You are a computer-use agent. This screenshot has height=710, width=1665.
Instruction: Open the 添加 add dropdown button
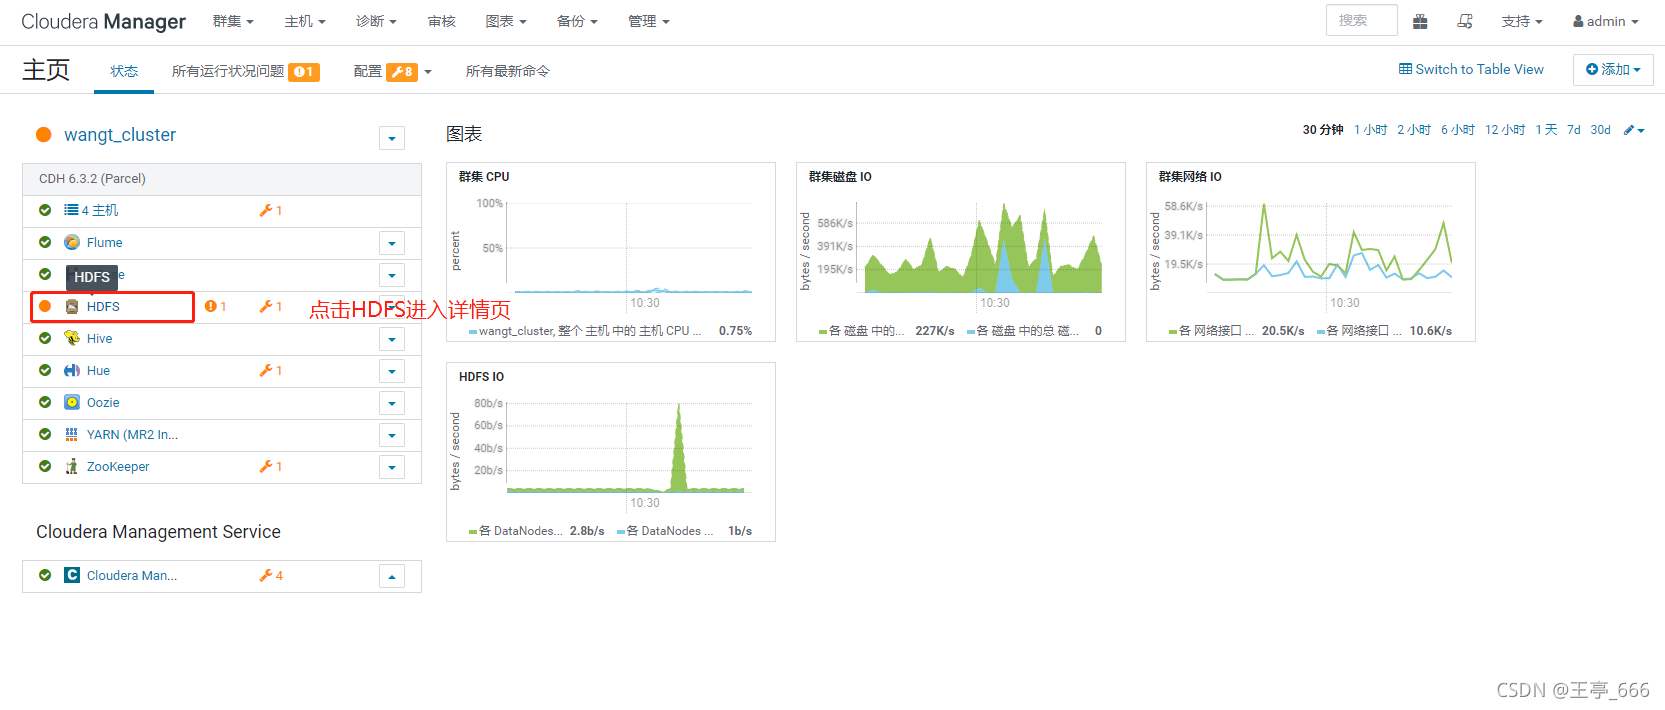(x=1613, y=69)
